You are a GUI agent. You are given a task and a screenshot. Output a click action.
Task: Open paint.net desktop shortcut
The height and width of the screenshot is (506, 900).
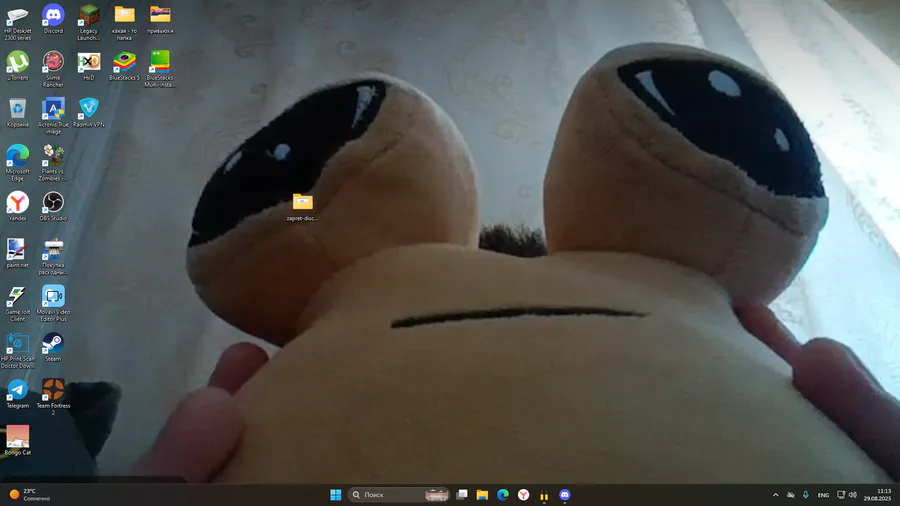[x=18, y=253]
